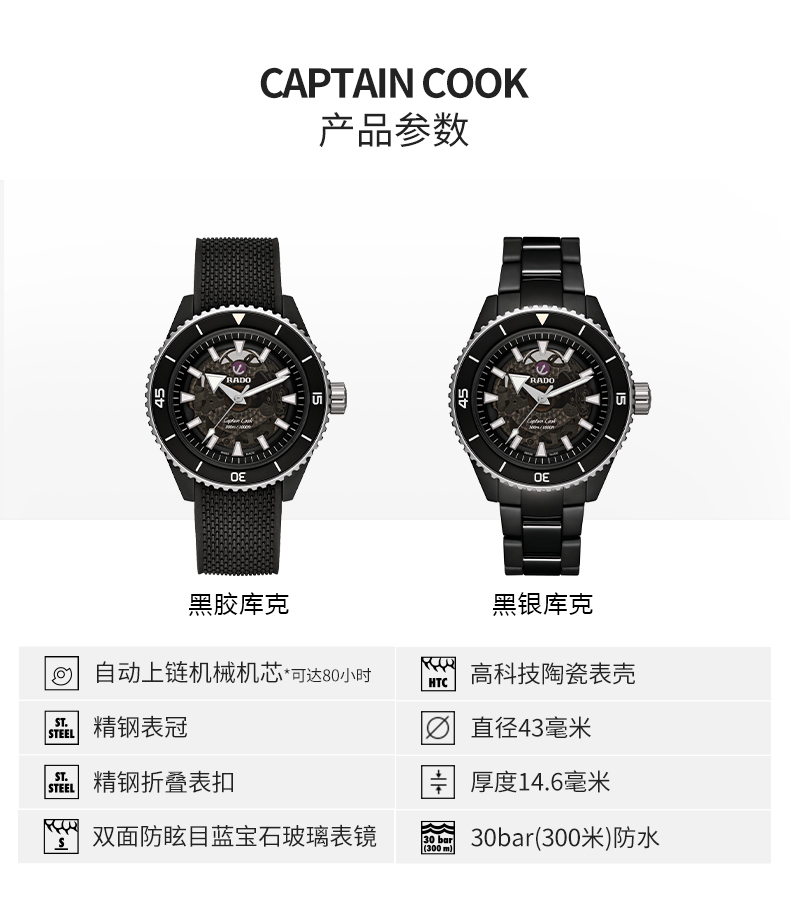Image resolution: width=790 pixels, height=918 pixels.
Task: Click the thickness arrows icon
Action: click(438, 782)
